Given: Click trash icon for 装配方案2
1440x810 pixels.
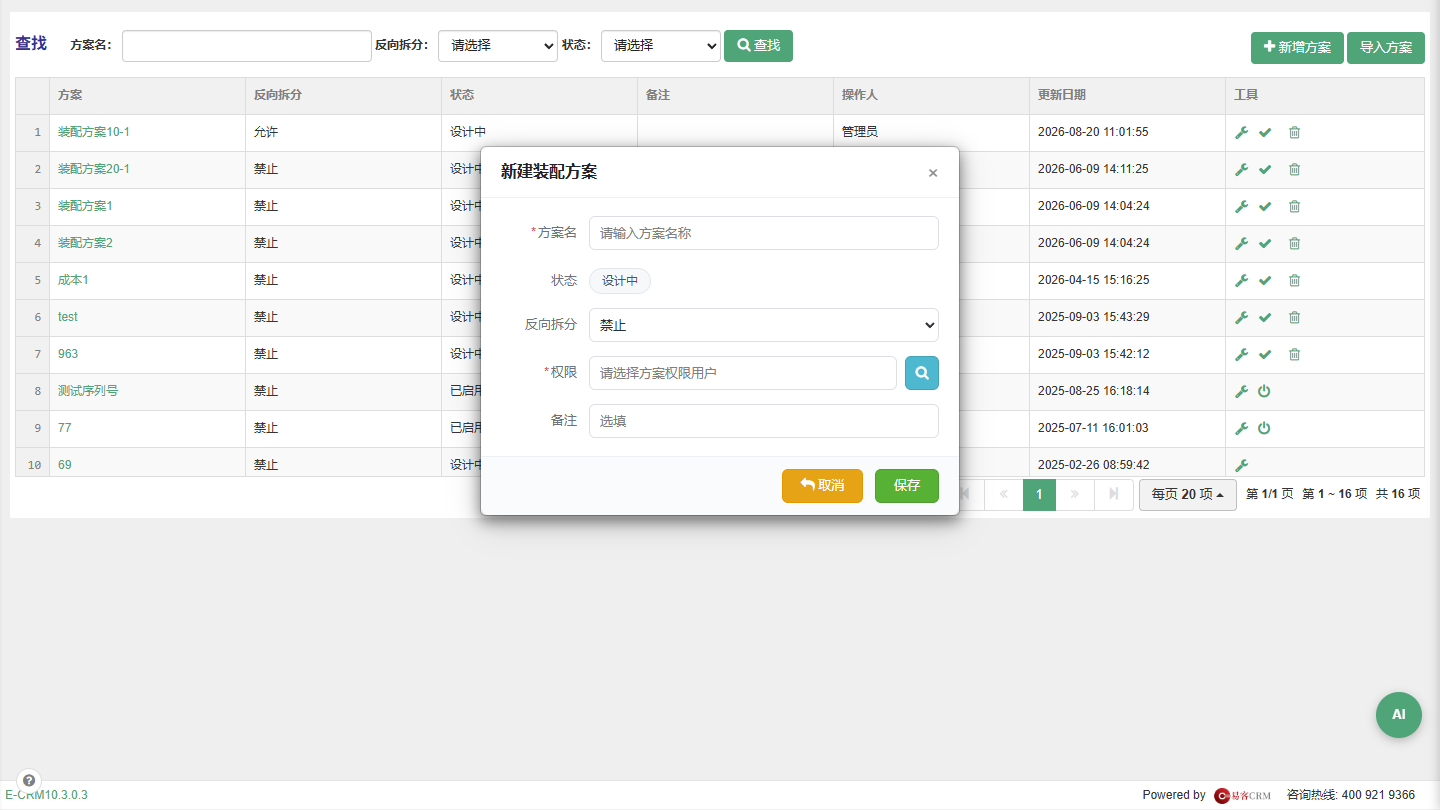Looking at the screenshot, I should coord(1294,243).
